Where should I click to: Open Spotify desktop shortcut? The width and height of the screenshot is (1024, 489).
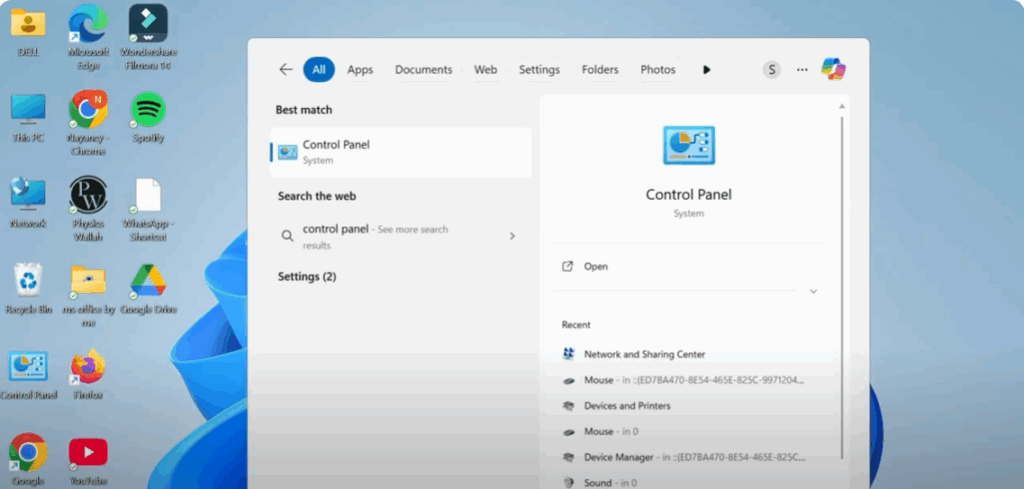(x=148, y=109)
